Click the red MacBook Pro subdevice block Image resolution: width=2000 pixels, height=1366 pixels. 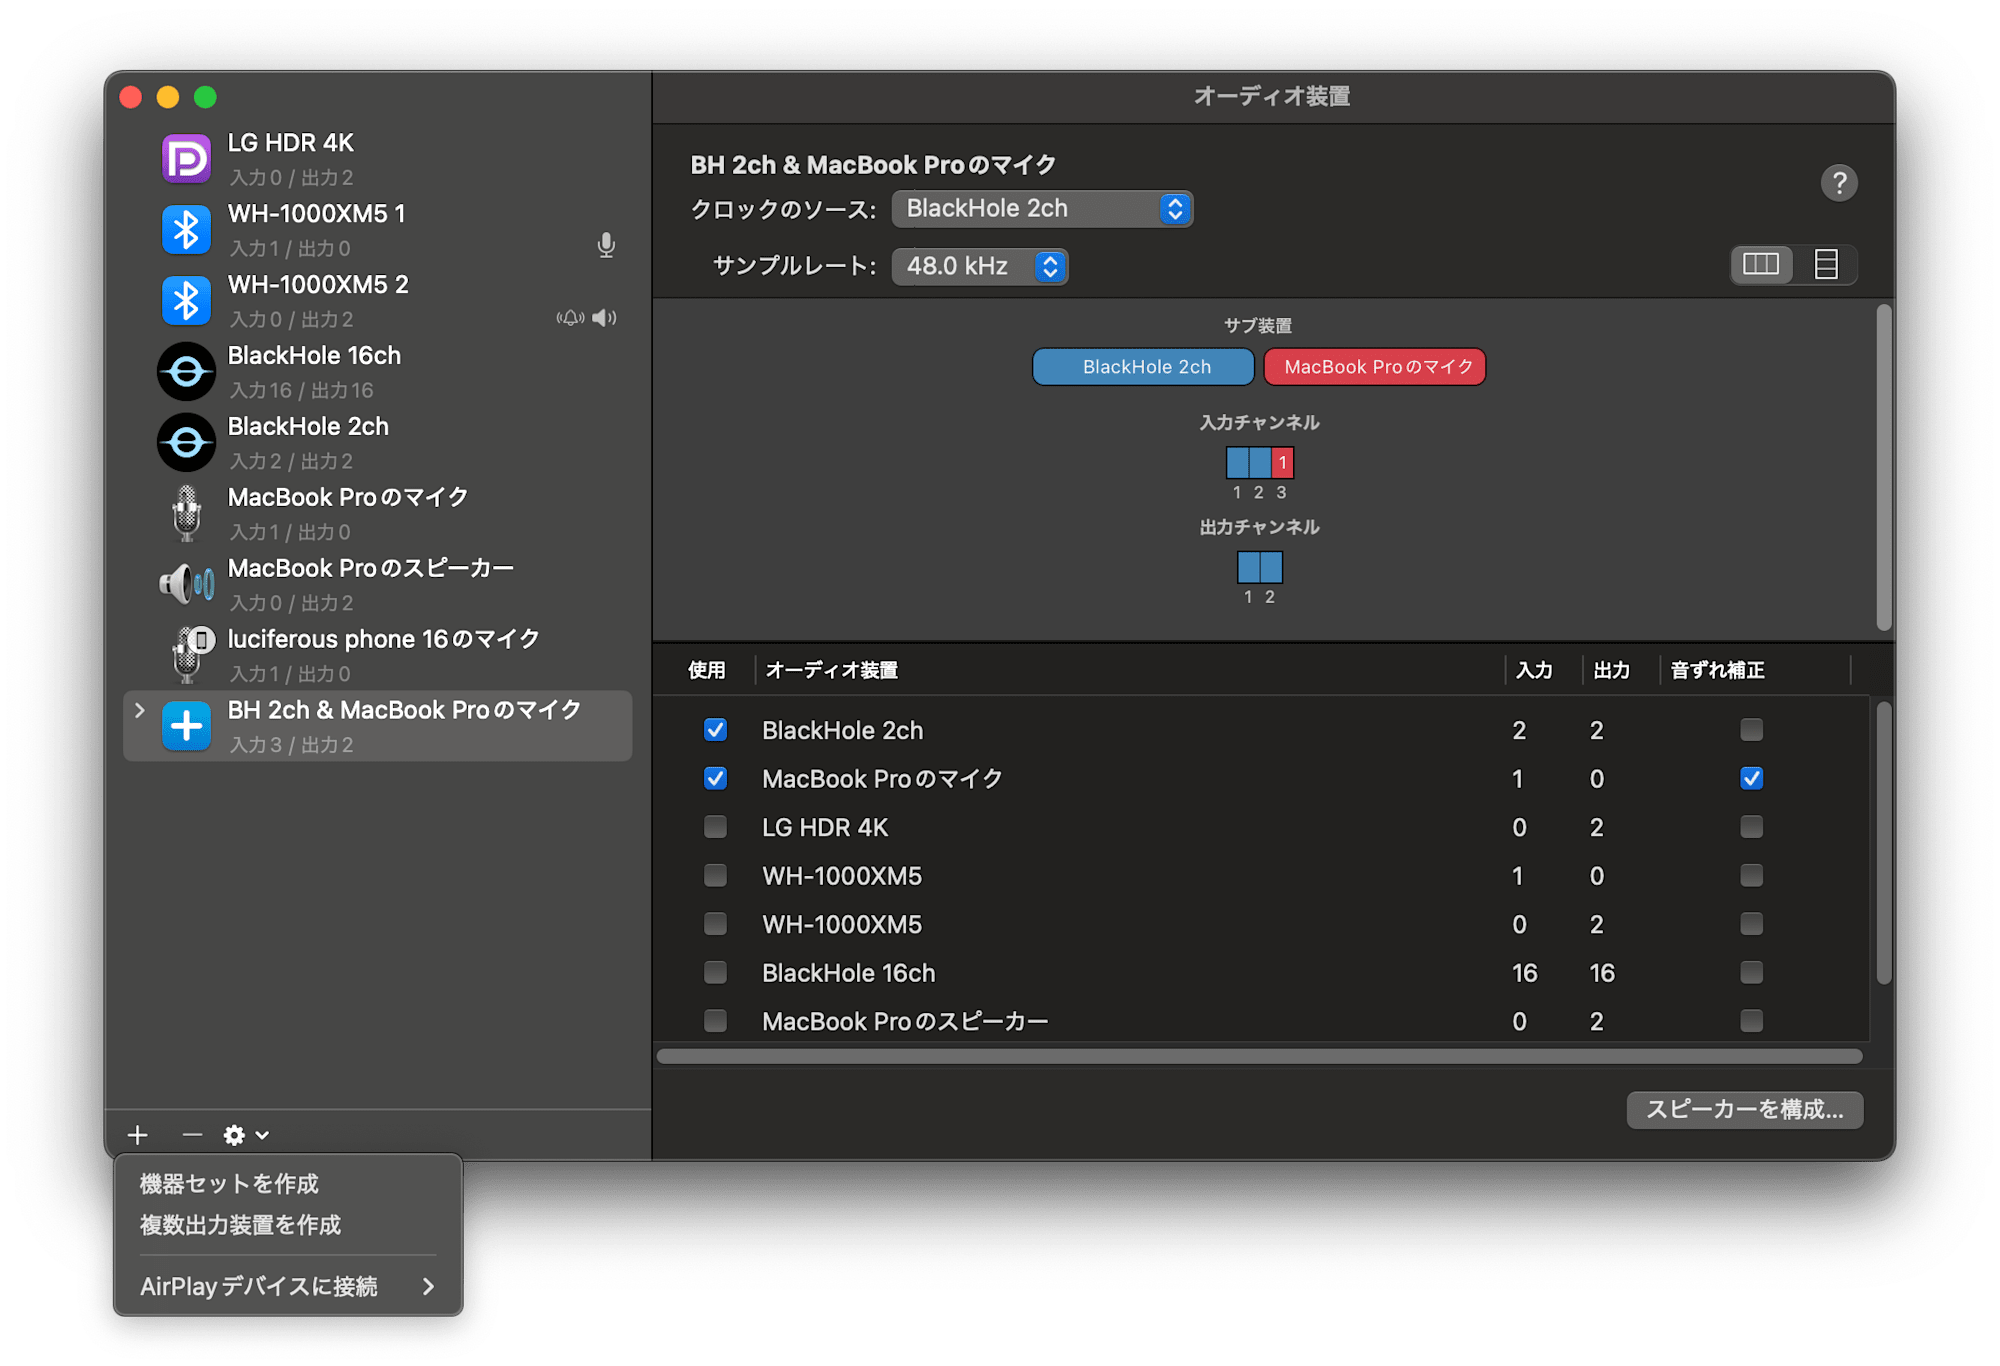(x=1374, y=367)
